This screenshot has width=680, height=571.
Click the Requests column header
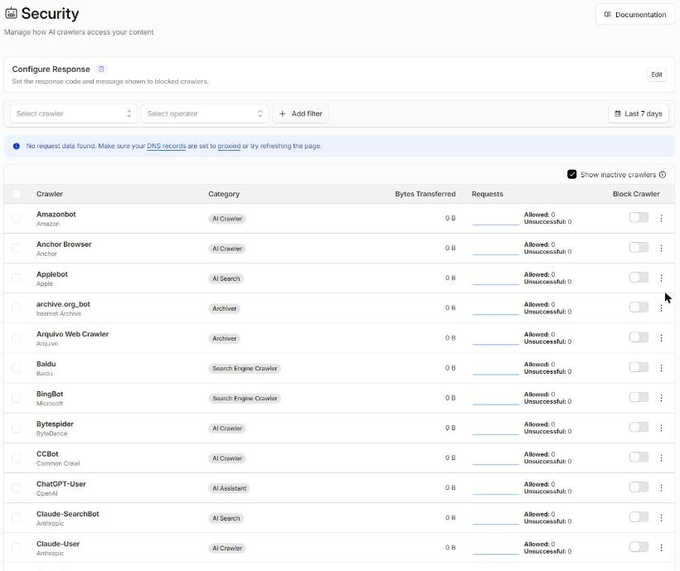(x=487, y=194)
